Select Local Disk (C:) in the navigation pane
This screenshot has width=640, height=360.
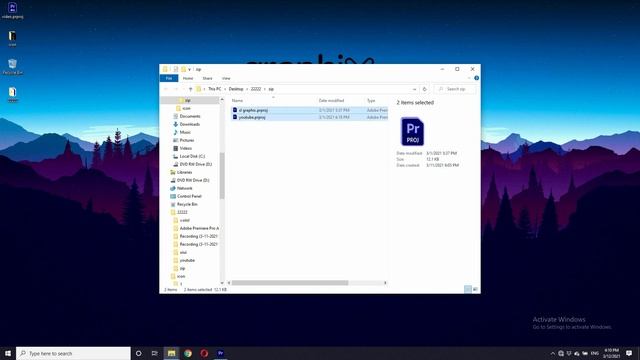tap(192, 156)
